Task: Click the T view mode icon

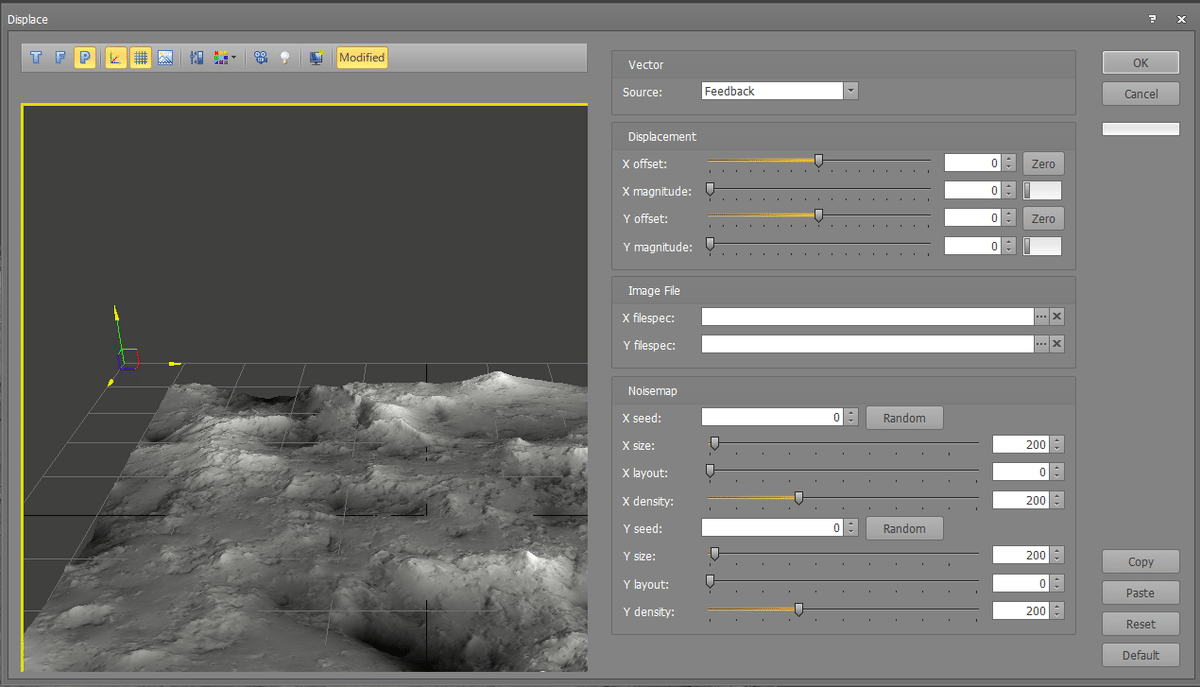Action: [37, 58]
